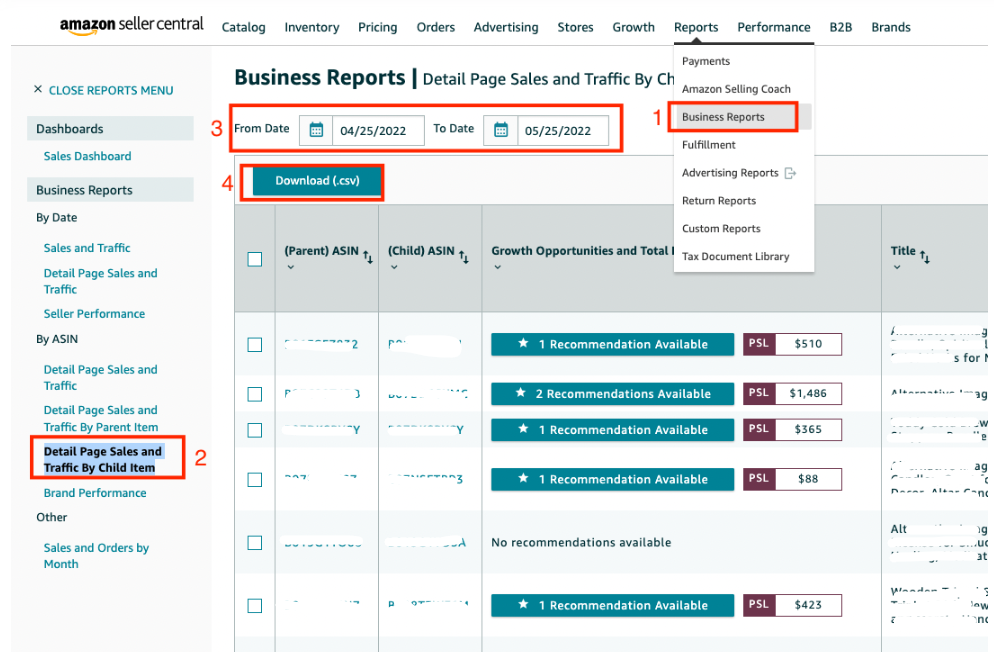Expand the Title column chevron
Image resolution: width=994 pixels, height=652 pixels.
(x=896, y=267)
